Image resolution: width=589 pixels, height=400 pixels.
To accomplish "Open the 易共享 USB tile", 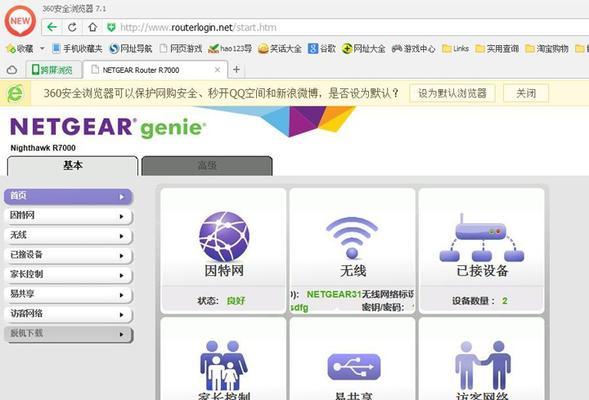I will (x=352, y=359).
